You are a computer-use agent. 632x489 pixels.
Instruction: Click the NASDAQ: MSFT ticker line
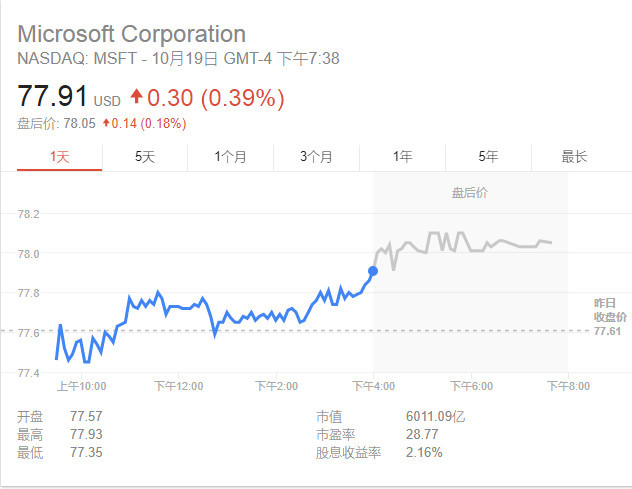tap(179, 58)
